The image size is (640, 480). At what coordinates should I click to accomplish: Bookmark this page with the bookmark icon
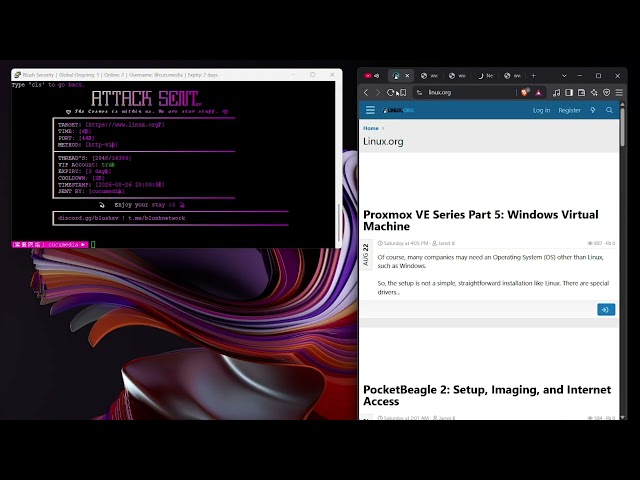[403, 93]
